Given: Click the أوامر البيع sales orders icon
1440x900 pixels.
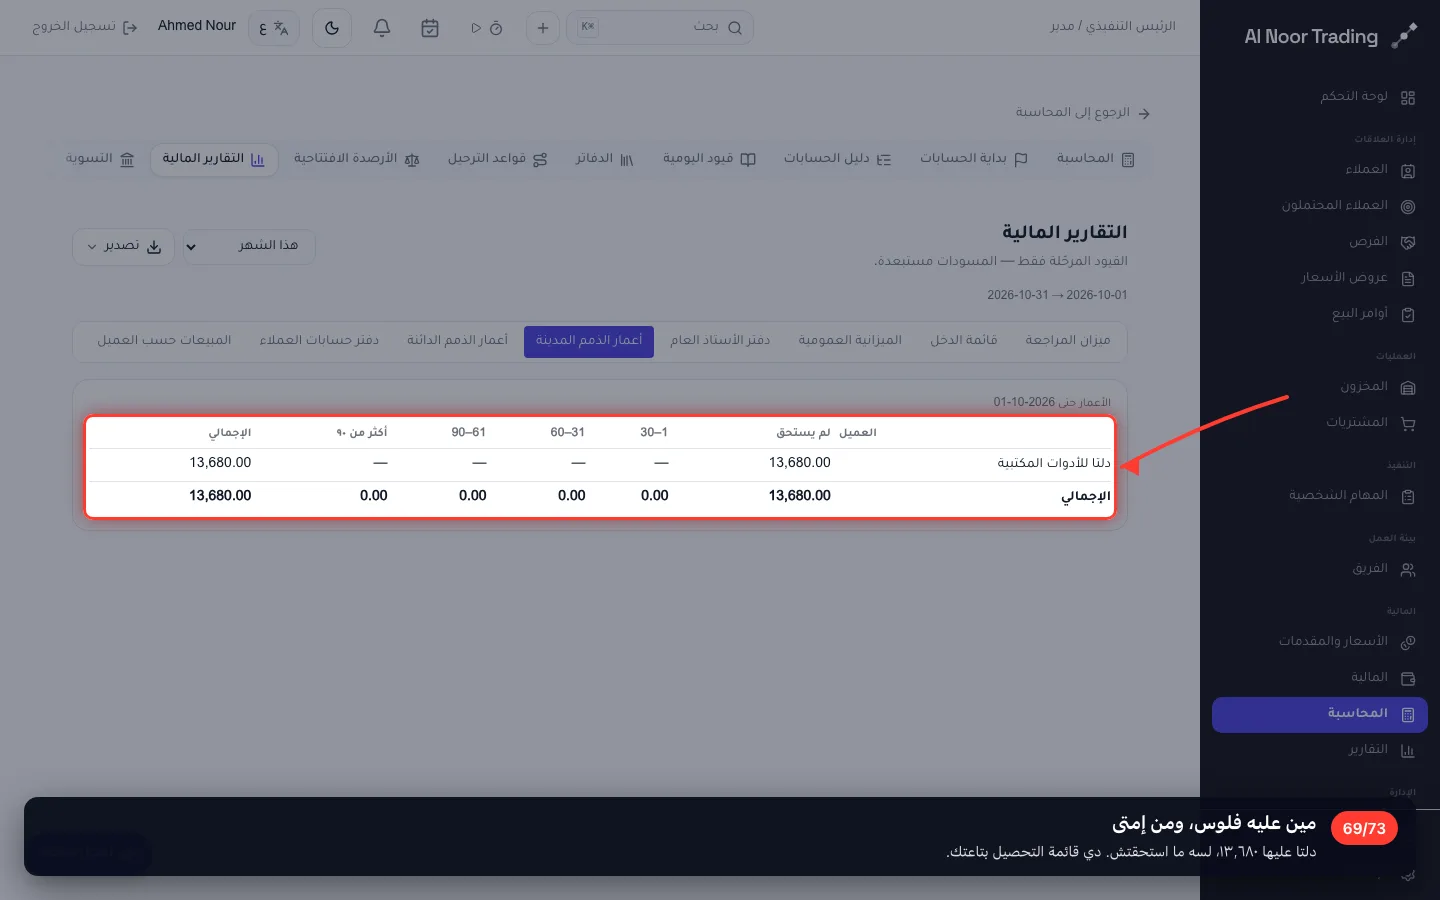Looking at the screenshot, I should pyautogui.click(x=1408, y=315).
